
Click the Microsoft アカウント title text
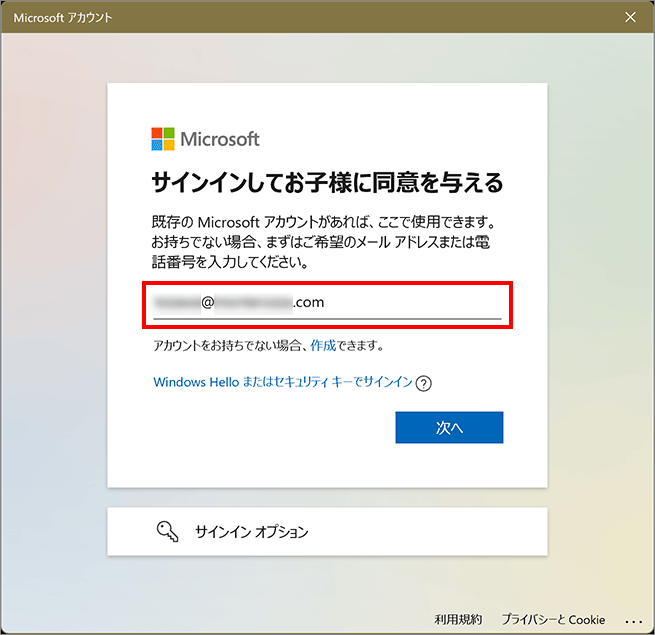(63, 18)
